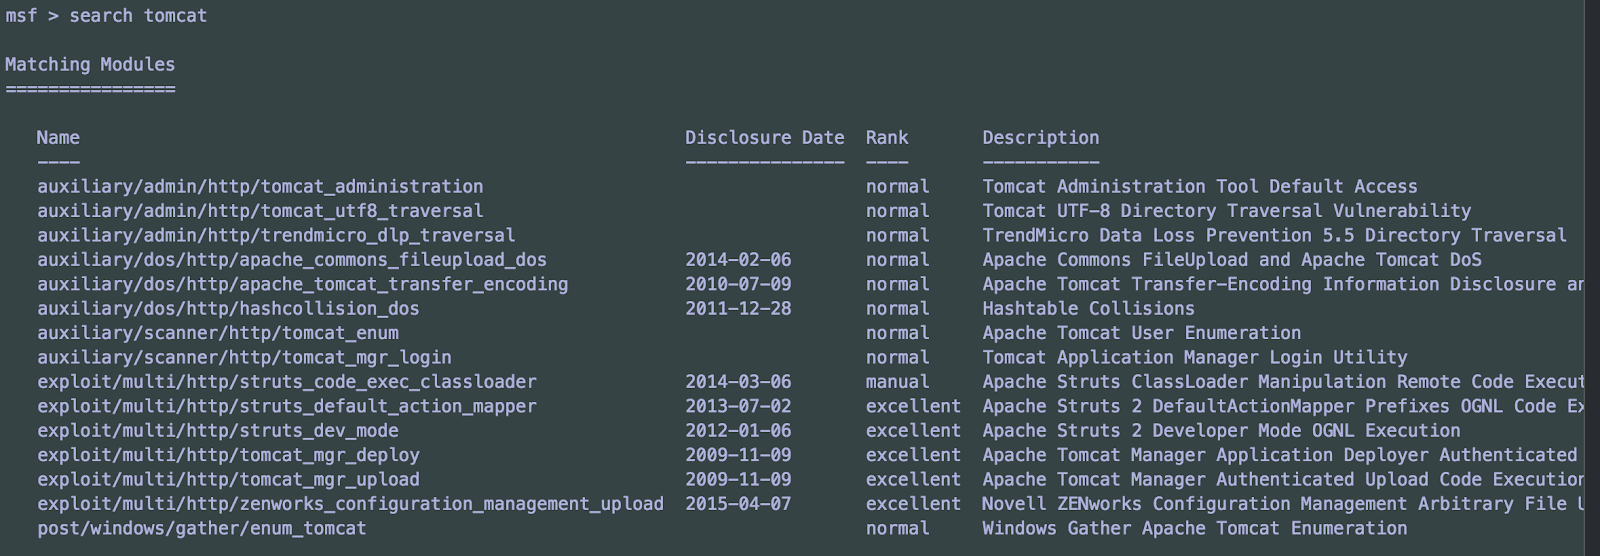
Task: Click the 'search tomcat' command text
Action: (x=138, y=16)
